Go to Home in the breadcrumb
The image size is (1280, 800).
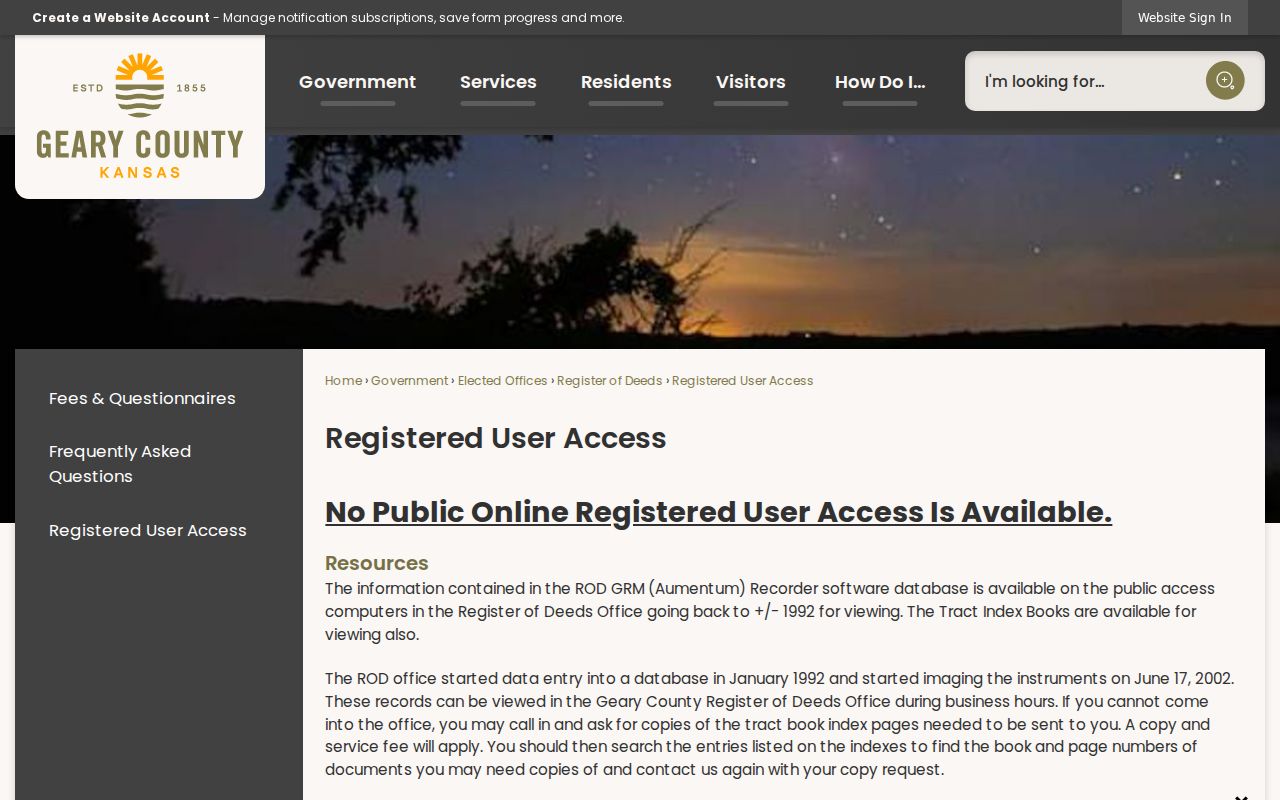point(343,381)
